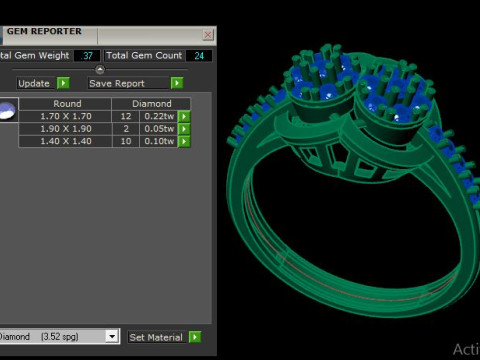Select the 1.70 X 1.70 size cell

click(65, 116)
